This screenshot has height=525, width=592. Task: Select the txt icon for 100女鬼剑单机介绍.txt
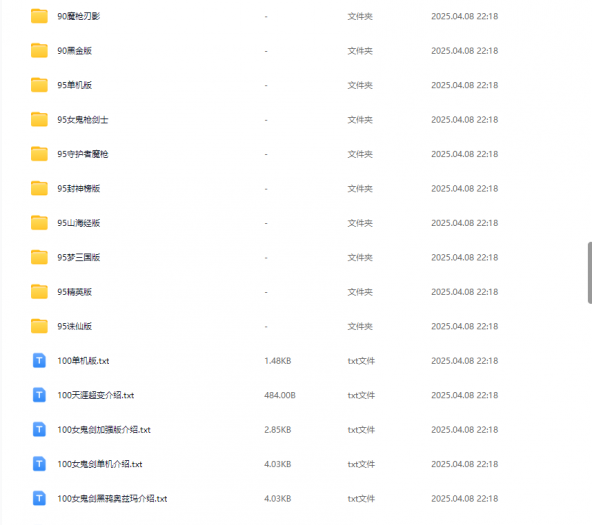(39, 464)
